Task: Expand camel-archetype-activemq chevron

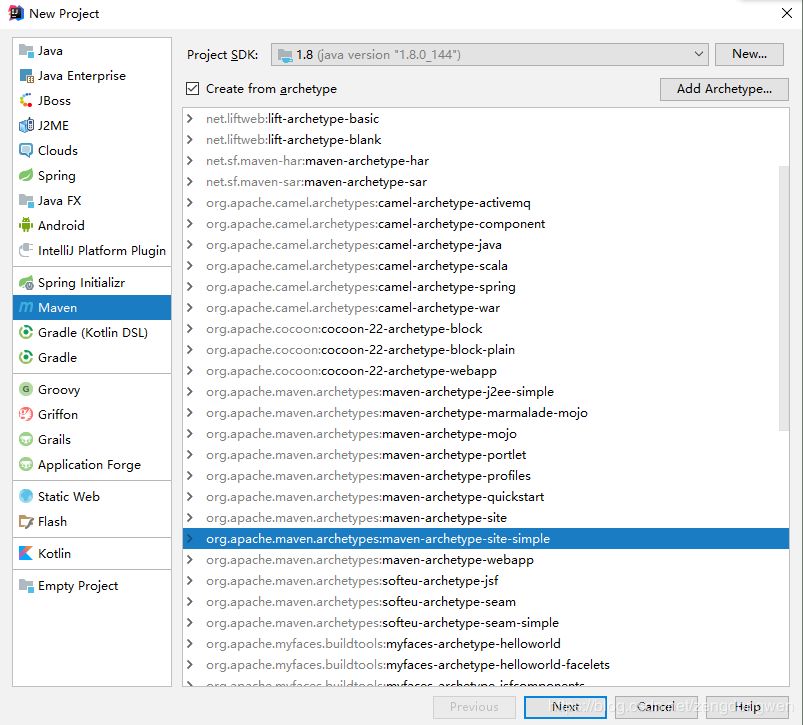Action: click(190, 202)
